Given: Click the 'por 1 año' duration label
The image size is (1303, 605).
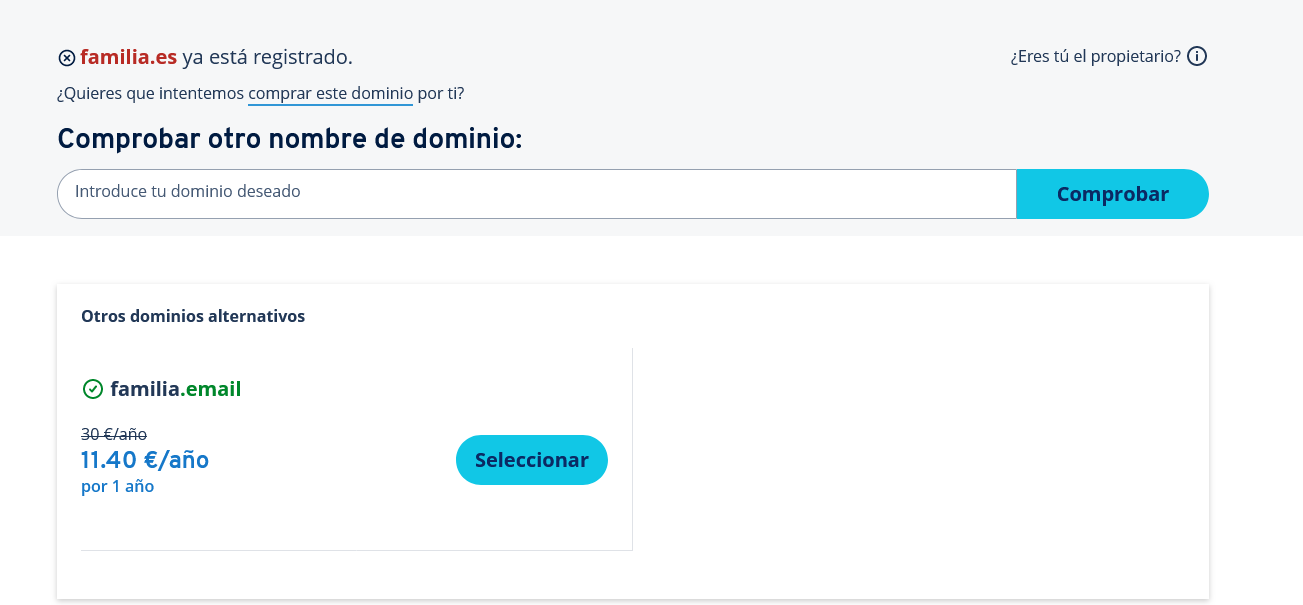Looking at the screenshot, I should click(117, 487).
